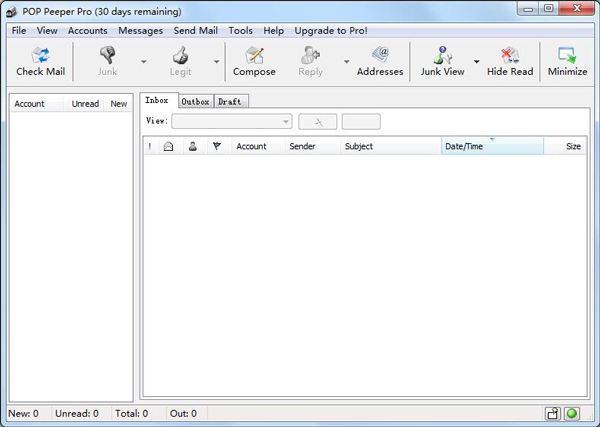Click the button with the pin icon beside View
Screen dimensions: 600x427
coord(318,122)
